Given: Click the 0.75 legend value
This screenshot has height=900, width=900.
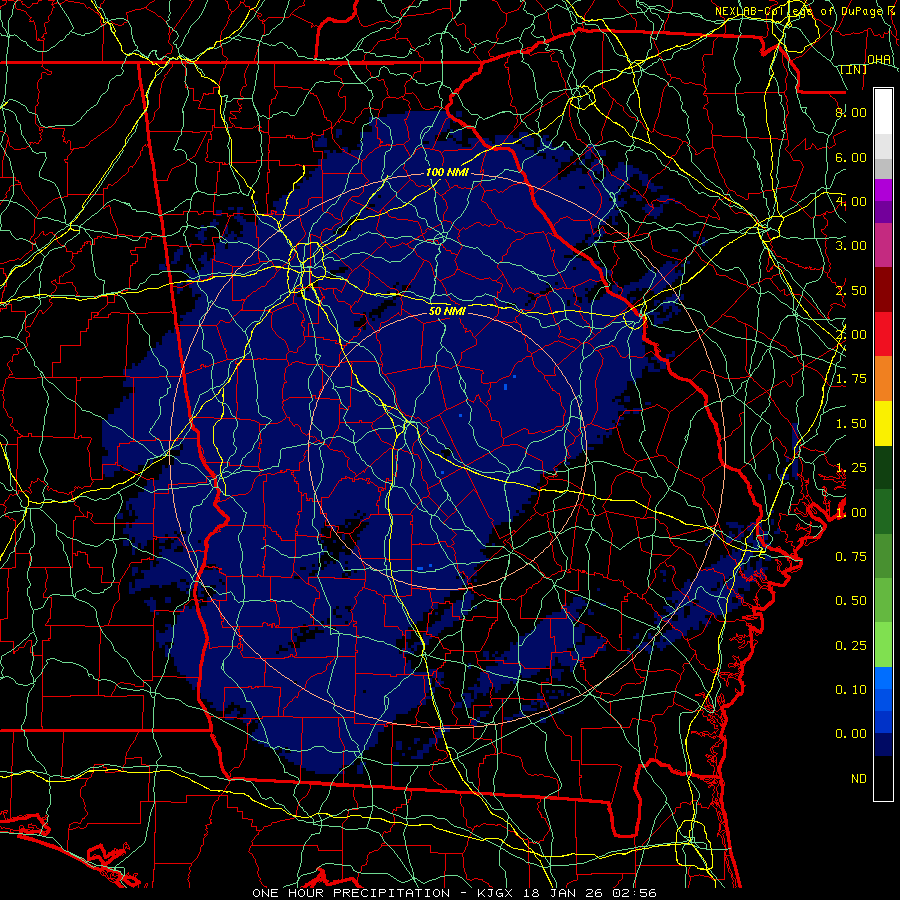Looking at the screenshot, I should click(851, 557).
